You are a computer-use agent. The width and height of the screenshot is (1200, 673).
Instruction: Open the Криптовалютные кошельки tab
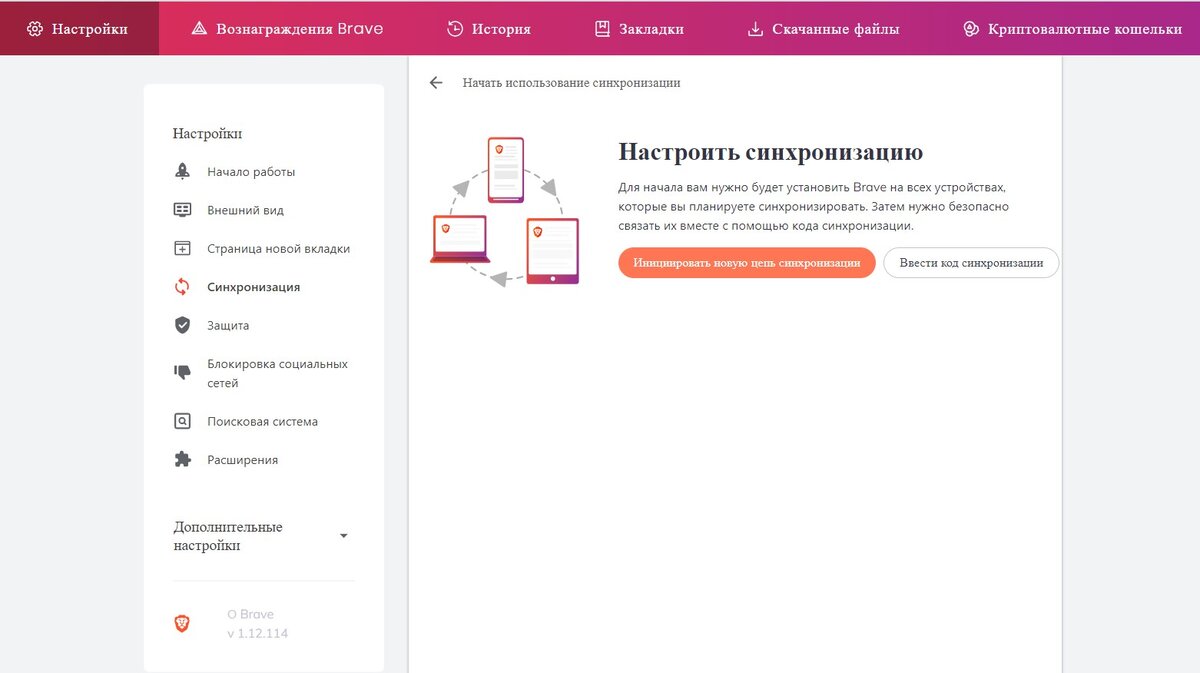tap(1072, 29)
